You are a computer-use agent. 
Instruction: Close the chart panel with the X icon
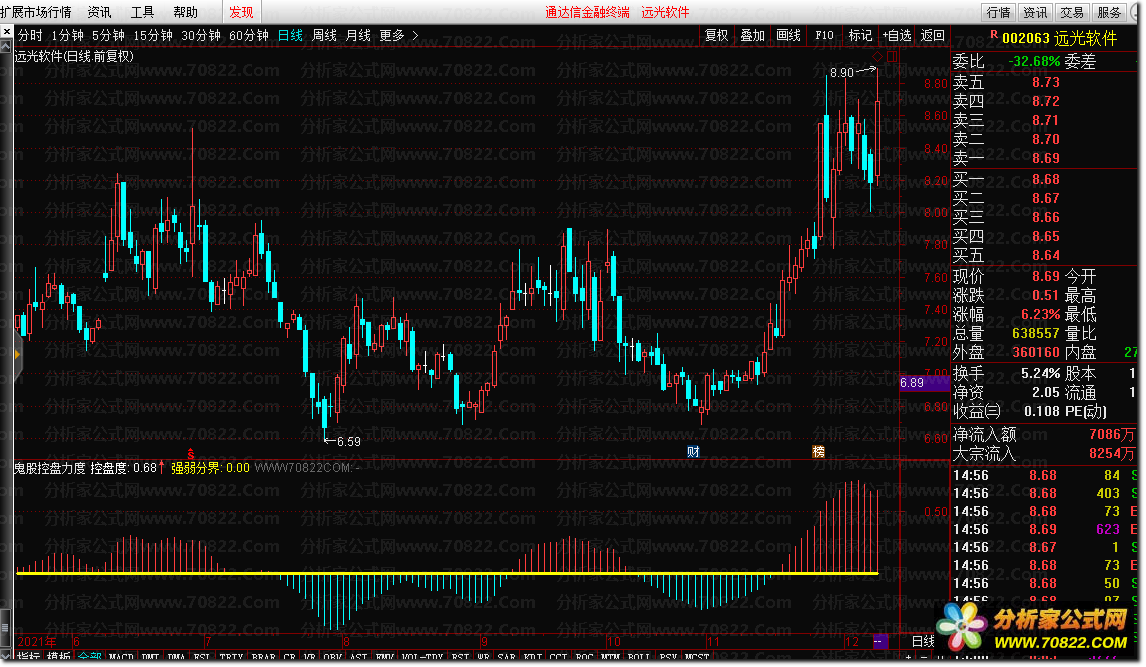tap(7, 32)
